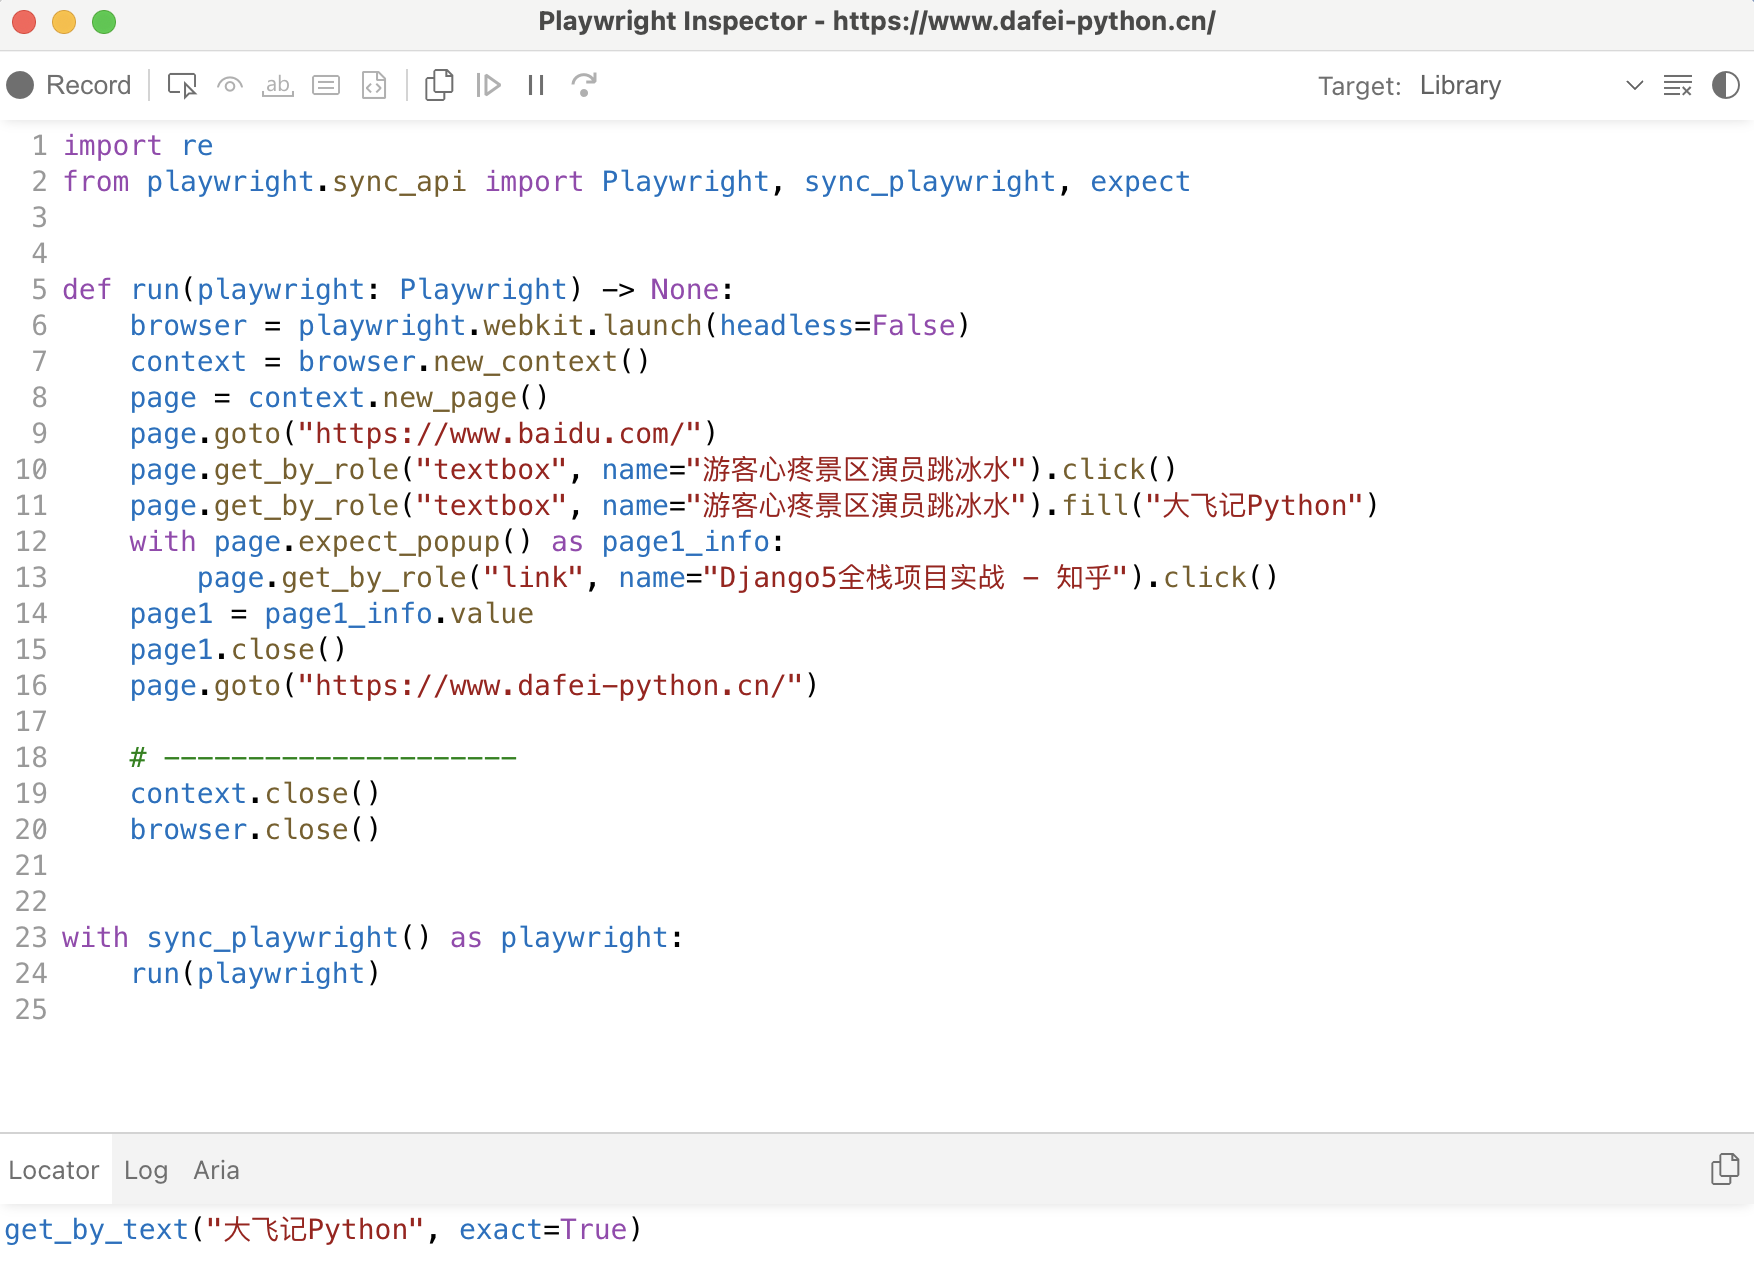This screenshot has width=1754, height=1288.
Task: Open the Target language dropdown
Action: tap(1532, 85)
